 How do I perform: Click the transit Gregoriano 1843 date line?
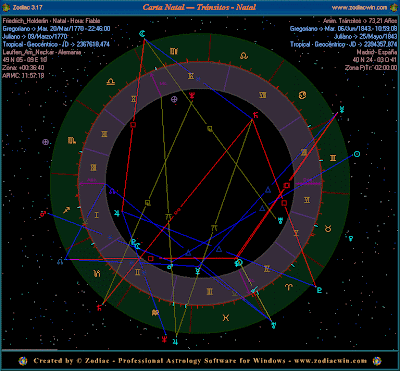click(x=343, y=28)
